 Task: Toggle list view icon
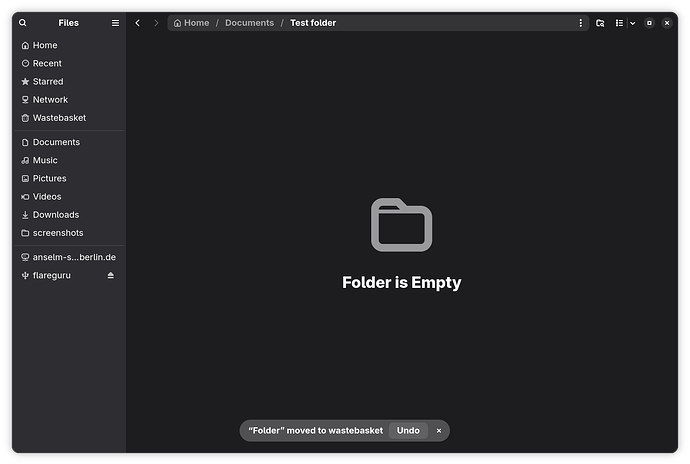click(619, 23)
